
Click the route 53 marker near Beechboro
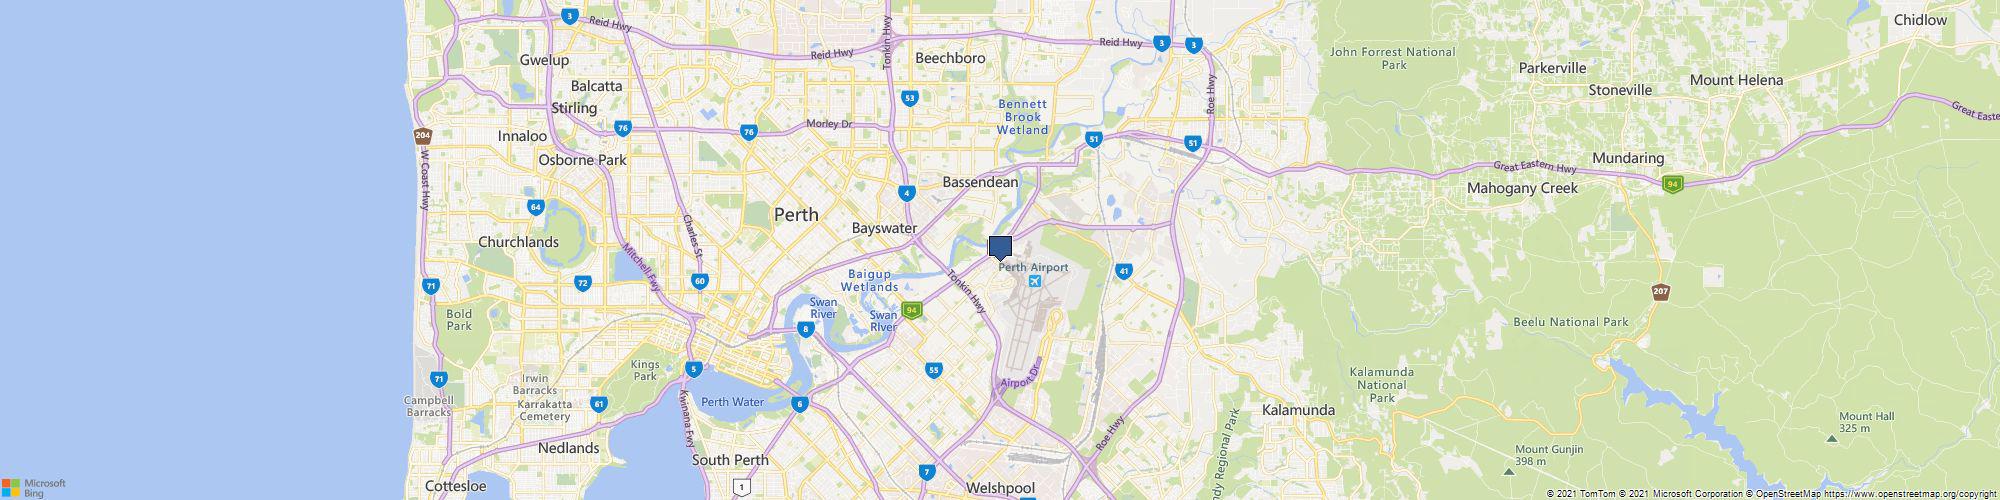click(x=909, y=98)
